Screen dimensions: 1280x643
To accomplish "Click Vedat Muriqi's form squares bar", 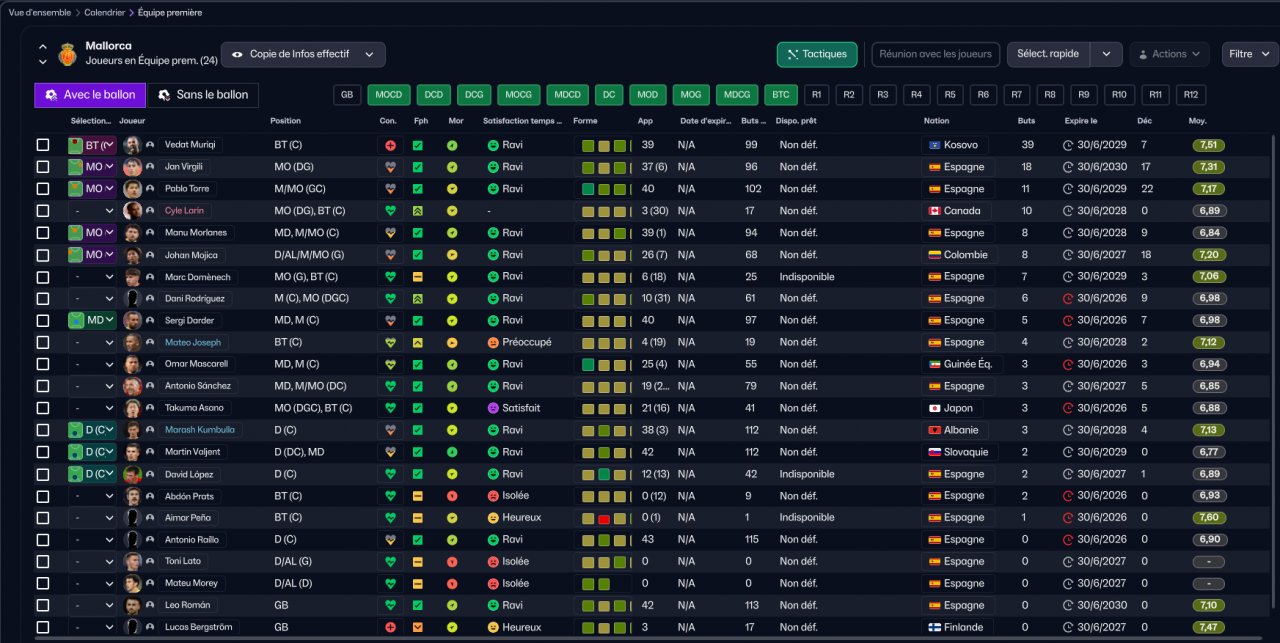I will pyautogui.click(x=603, y=145).
